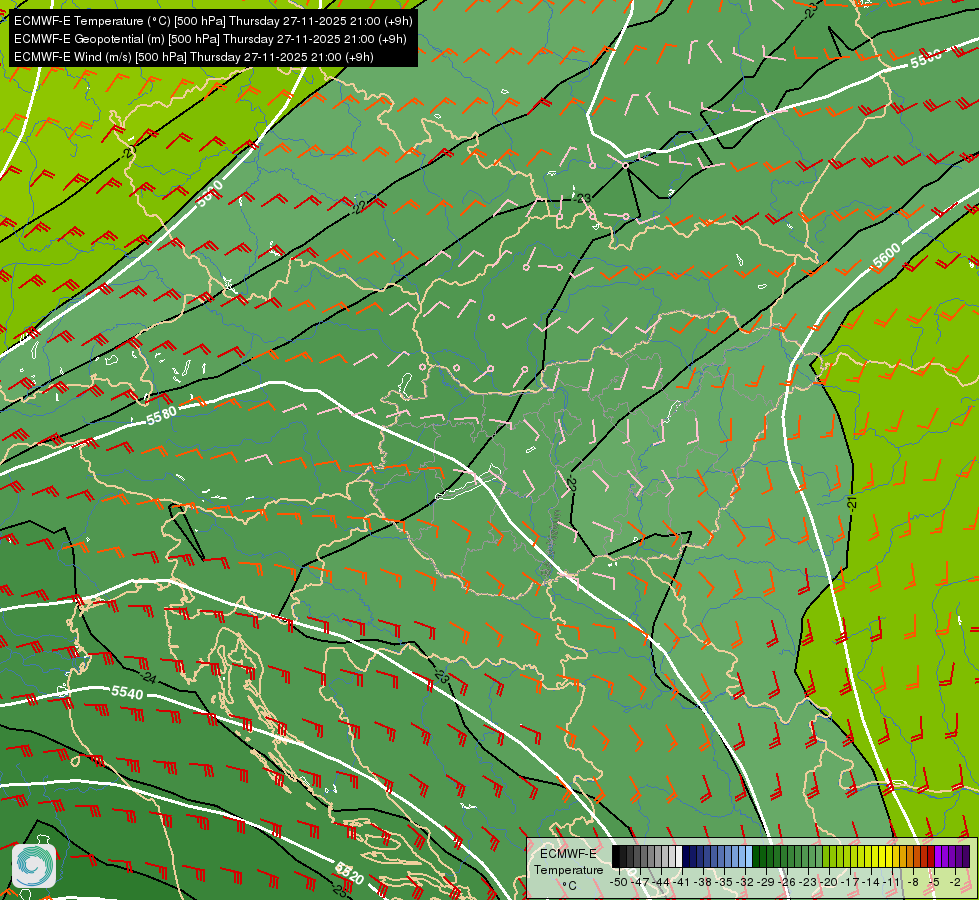Click the swirl logo icon in the corner

(x=34, y=866)
